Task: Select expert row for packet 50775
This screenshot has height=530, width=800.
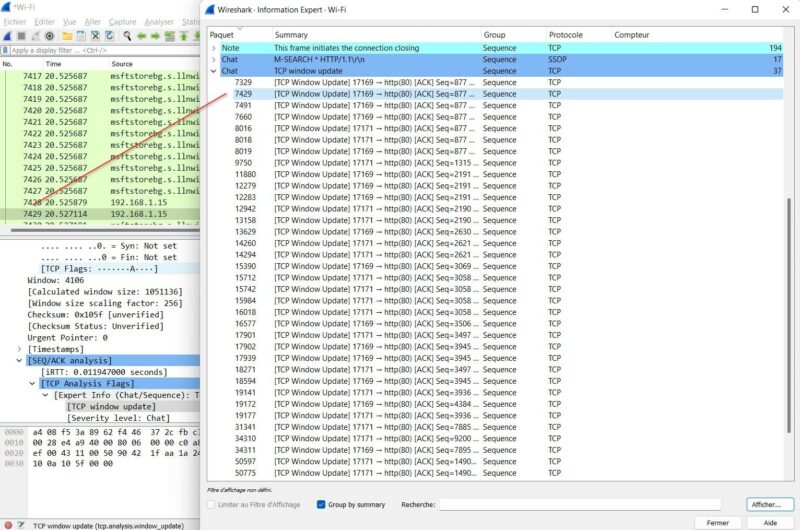Action: tap(495, 473)
